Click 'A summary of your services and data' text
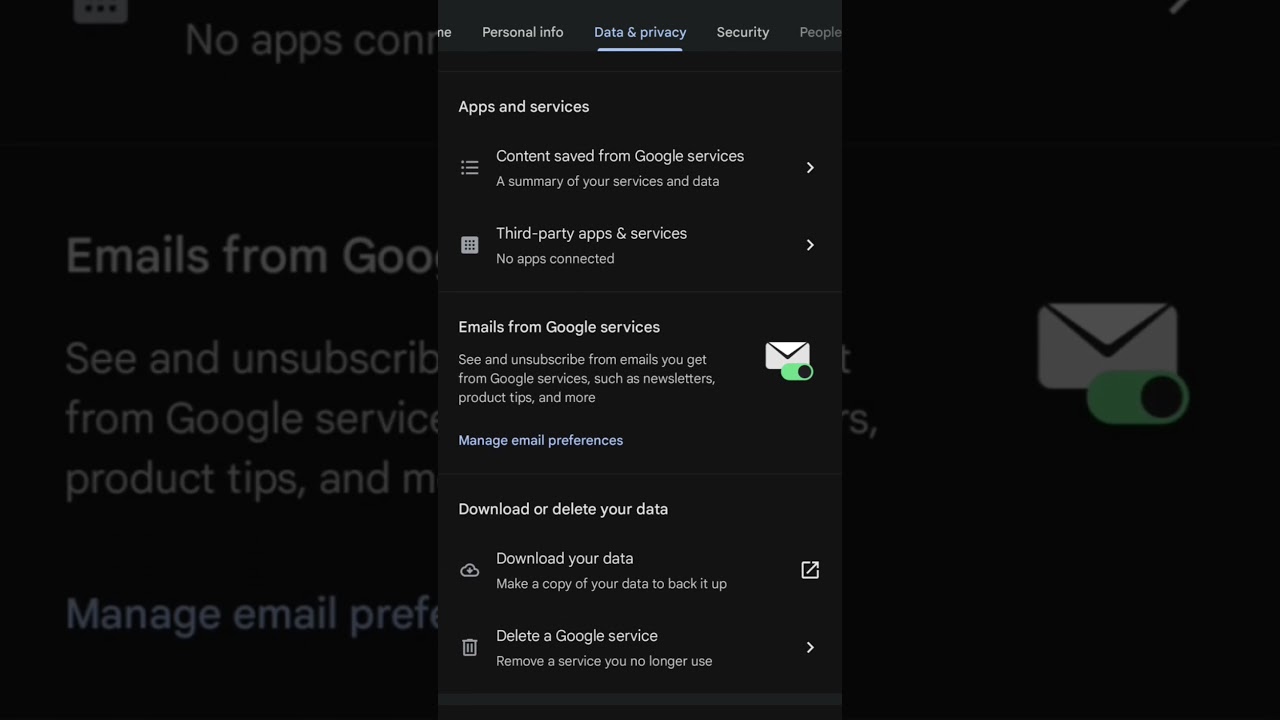This screenshot has height=720, width=1280. [607, 181]
